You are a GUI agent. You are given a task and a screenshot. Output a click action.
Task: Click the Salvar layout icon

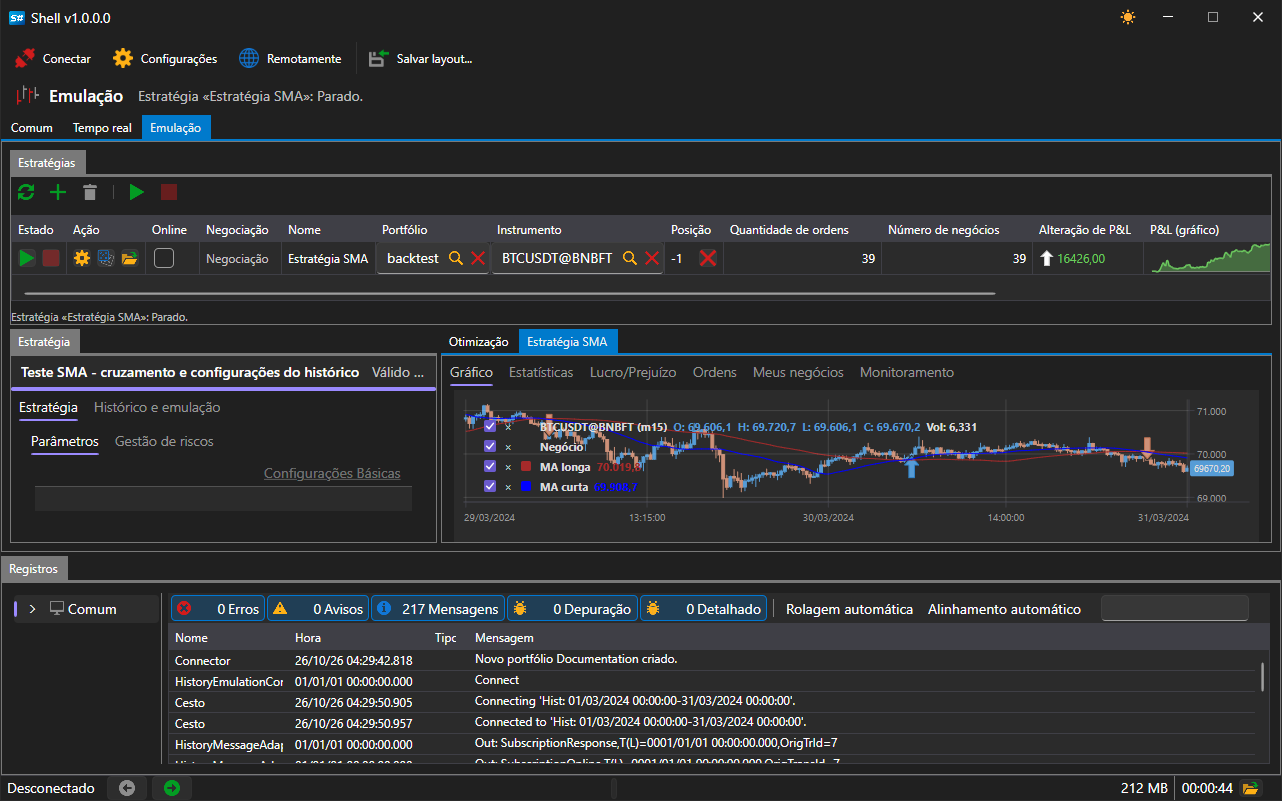[x=378, y=59]
